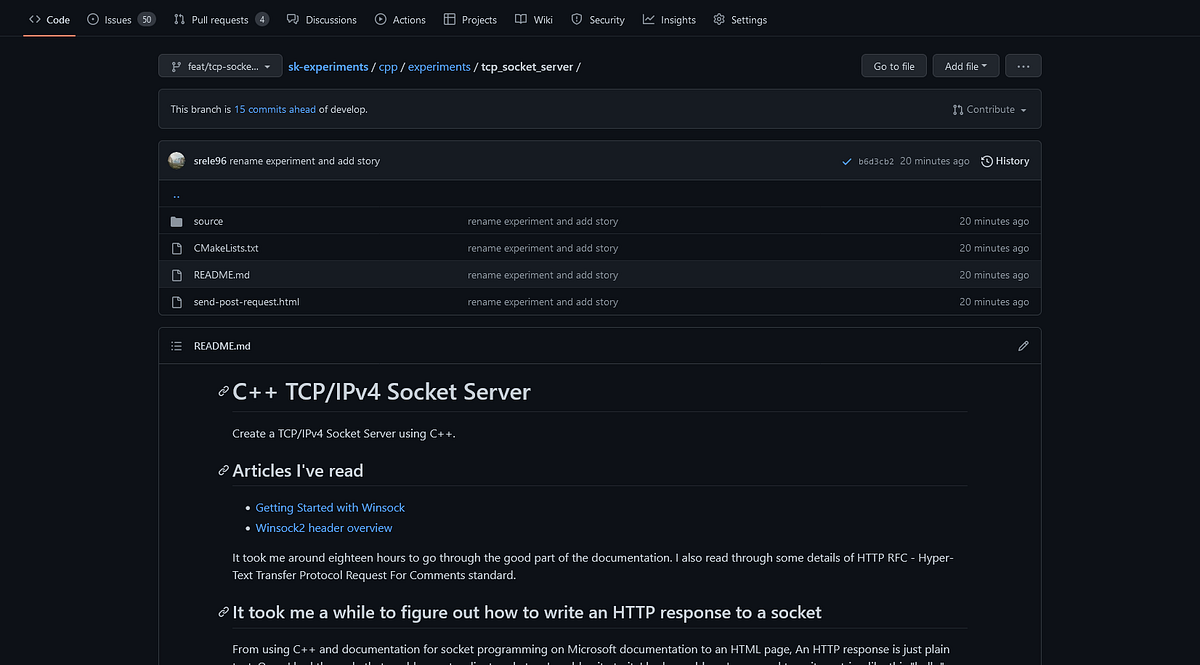Open the Actions workflows icon
1200x665 pixels.
[381, 19]
